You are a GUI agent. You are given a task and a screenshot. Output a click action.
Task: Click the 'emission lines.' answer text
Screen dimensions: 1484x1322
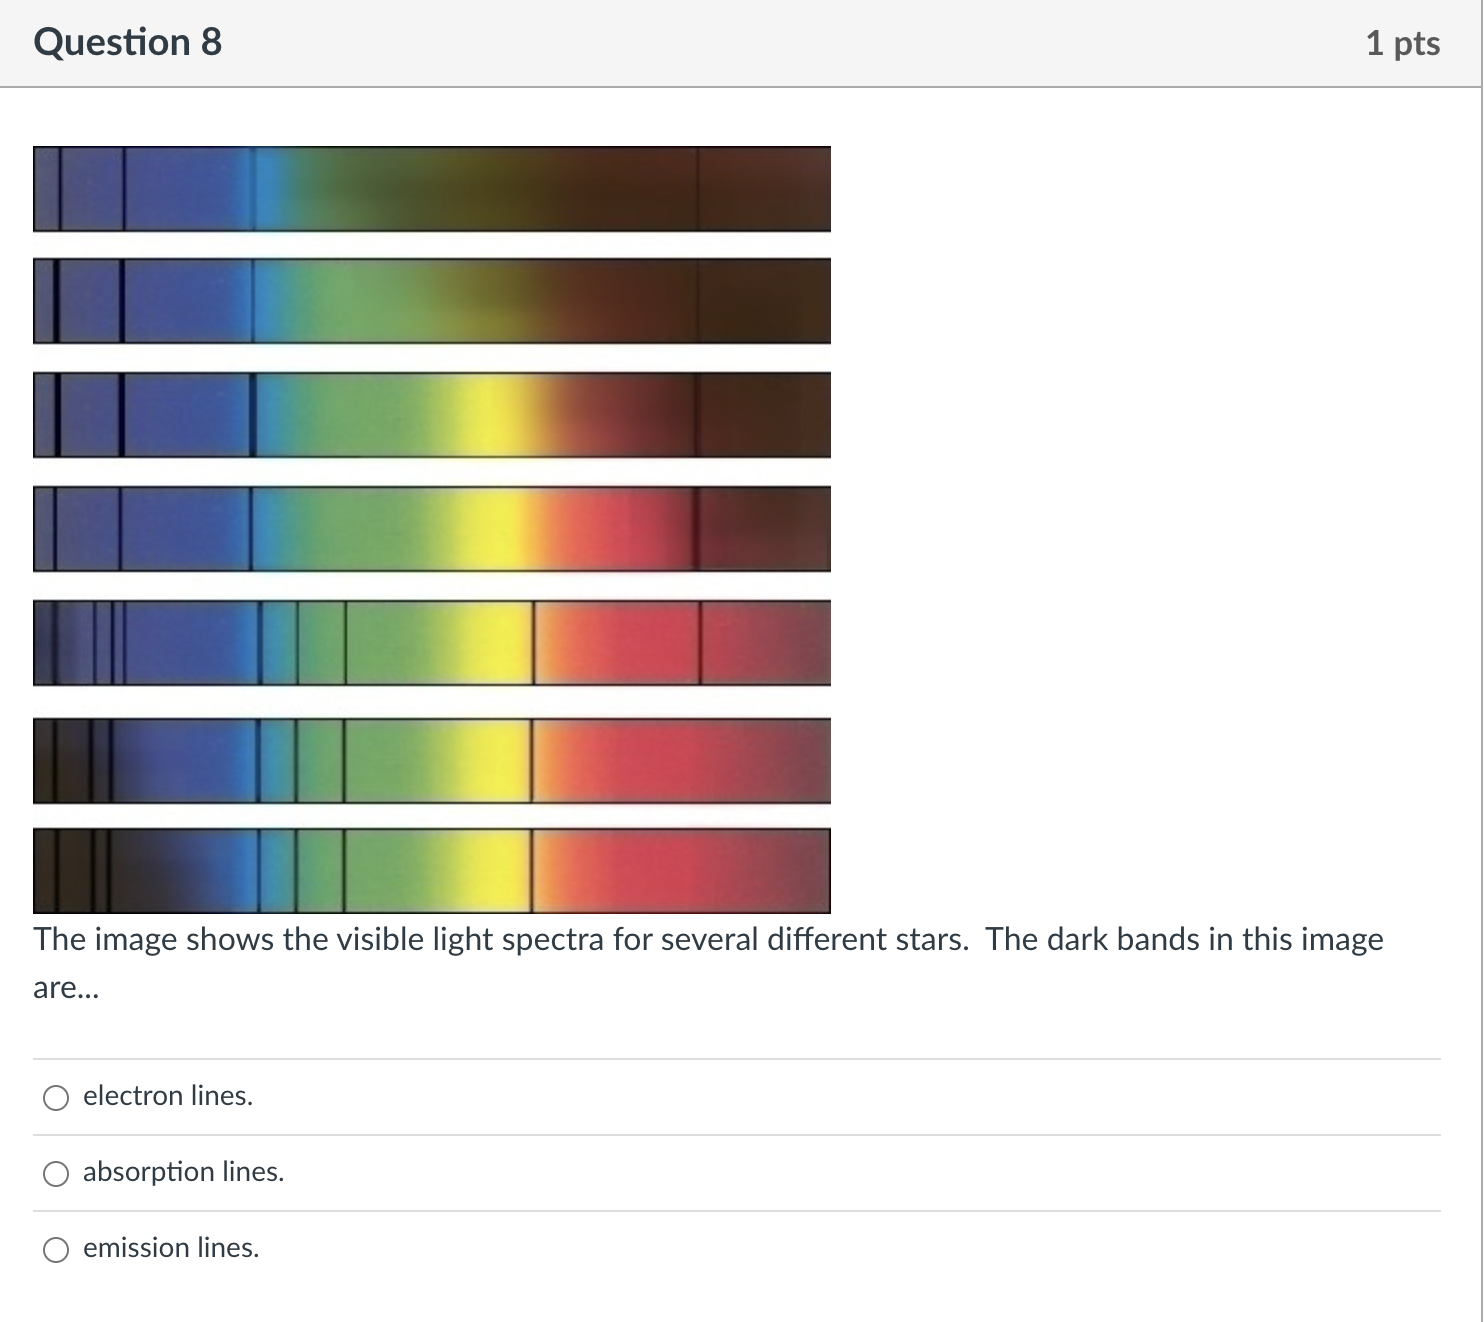[171, 1248]
